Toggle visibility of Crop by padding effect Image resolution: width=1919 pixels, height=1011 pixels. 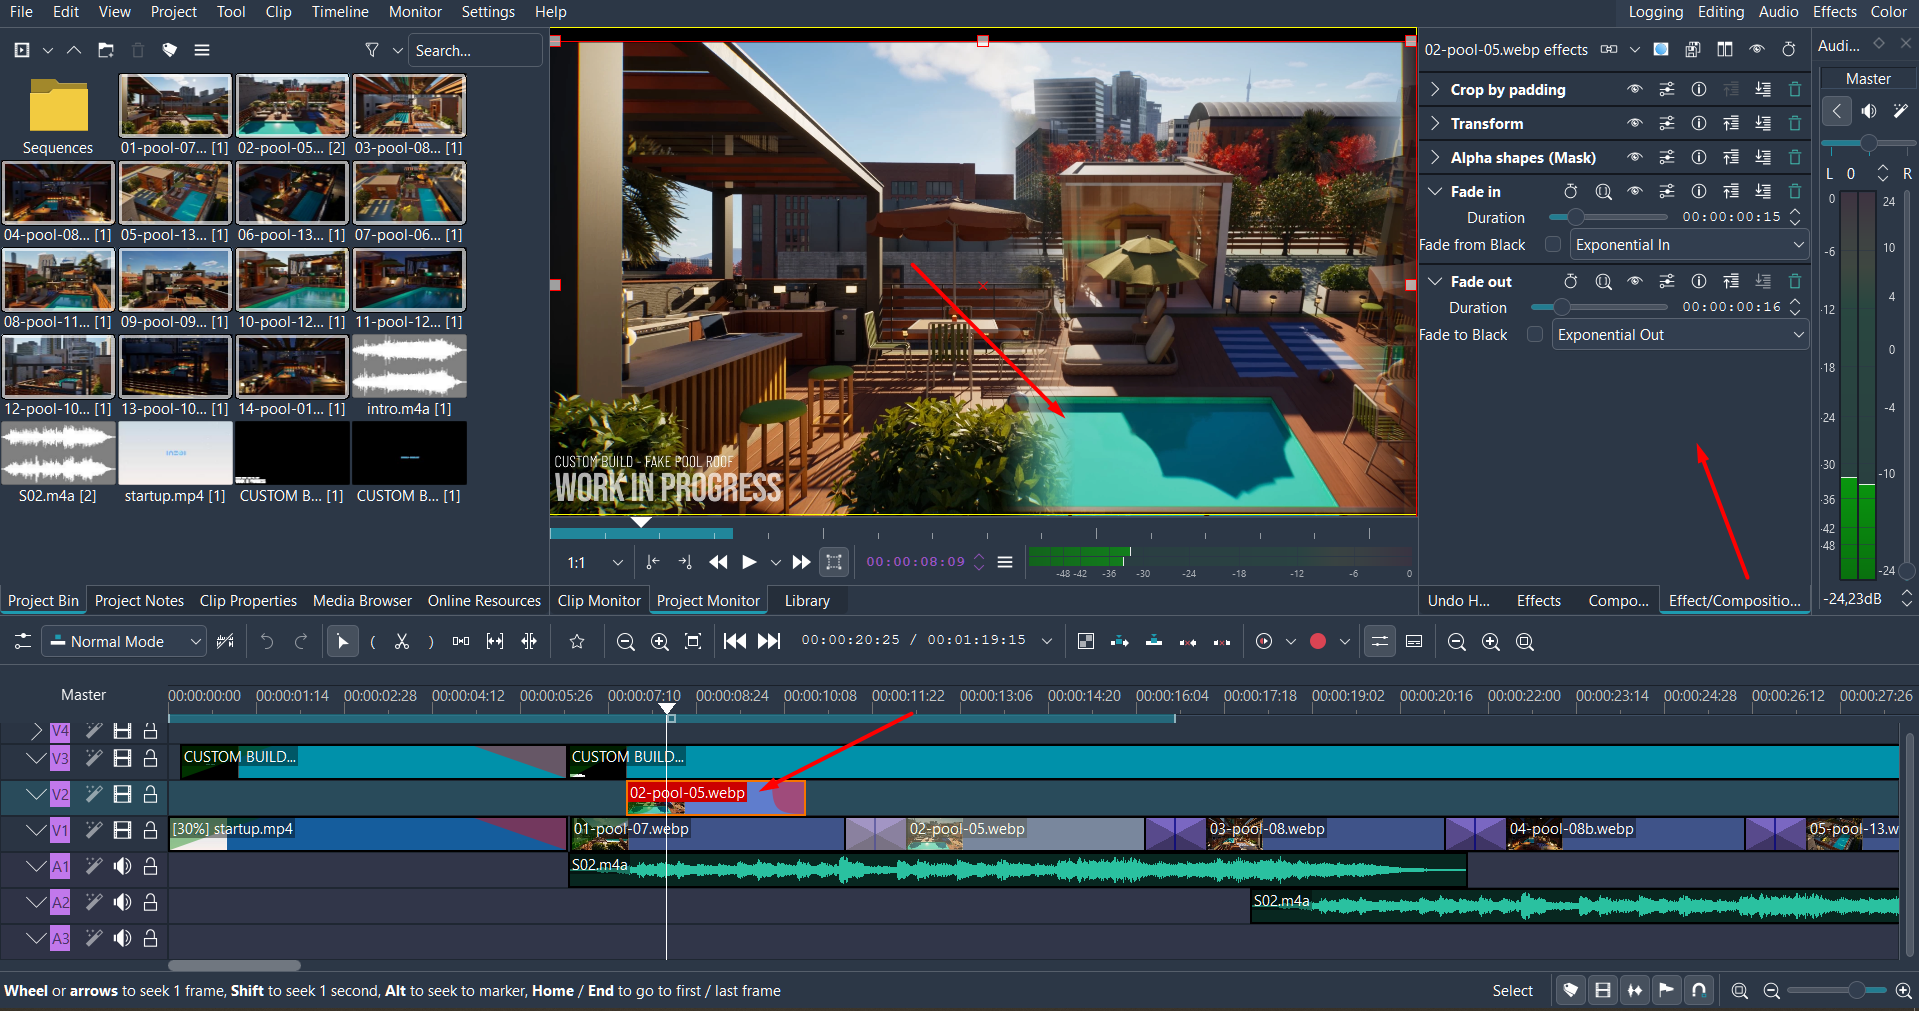click(1635, 89)
